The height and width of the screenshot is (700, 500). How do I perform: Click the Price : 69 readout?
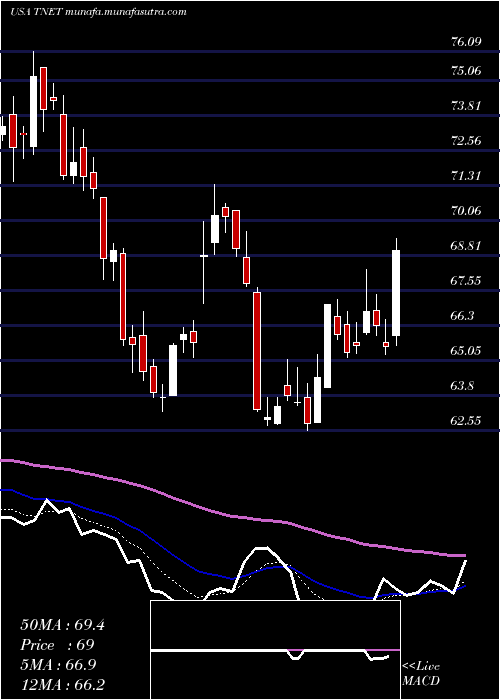coord(58,645)
